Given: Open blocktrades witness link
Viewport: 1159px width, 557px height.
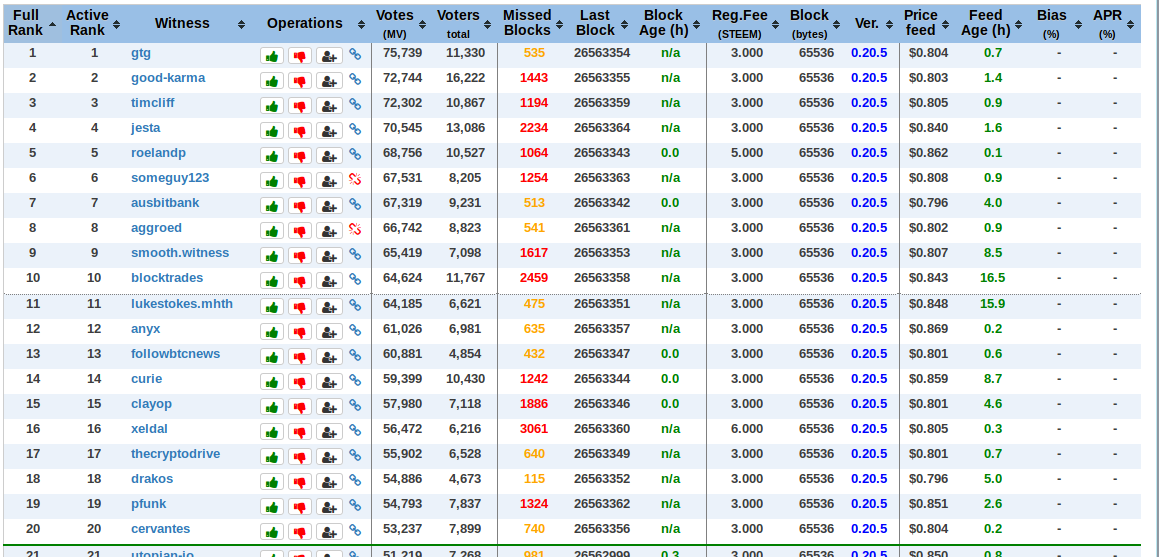Looking at the screenshot, I should (x=167, y=278).
